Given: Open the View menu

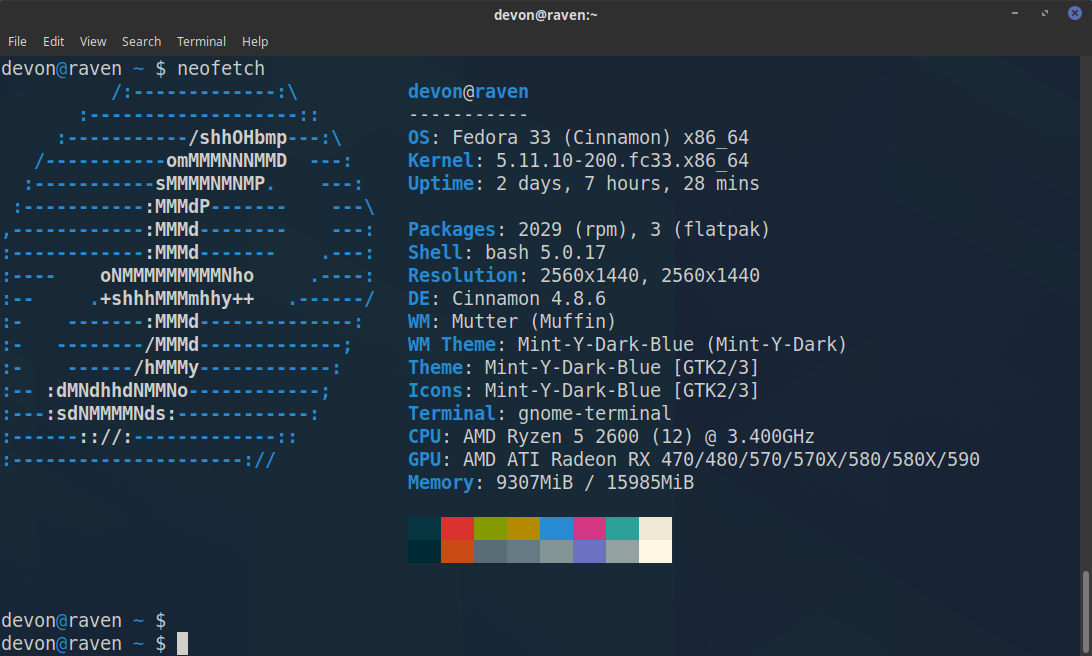Looking at the screenshot, I should [x=93, y=42].
